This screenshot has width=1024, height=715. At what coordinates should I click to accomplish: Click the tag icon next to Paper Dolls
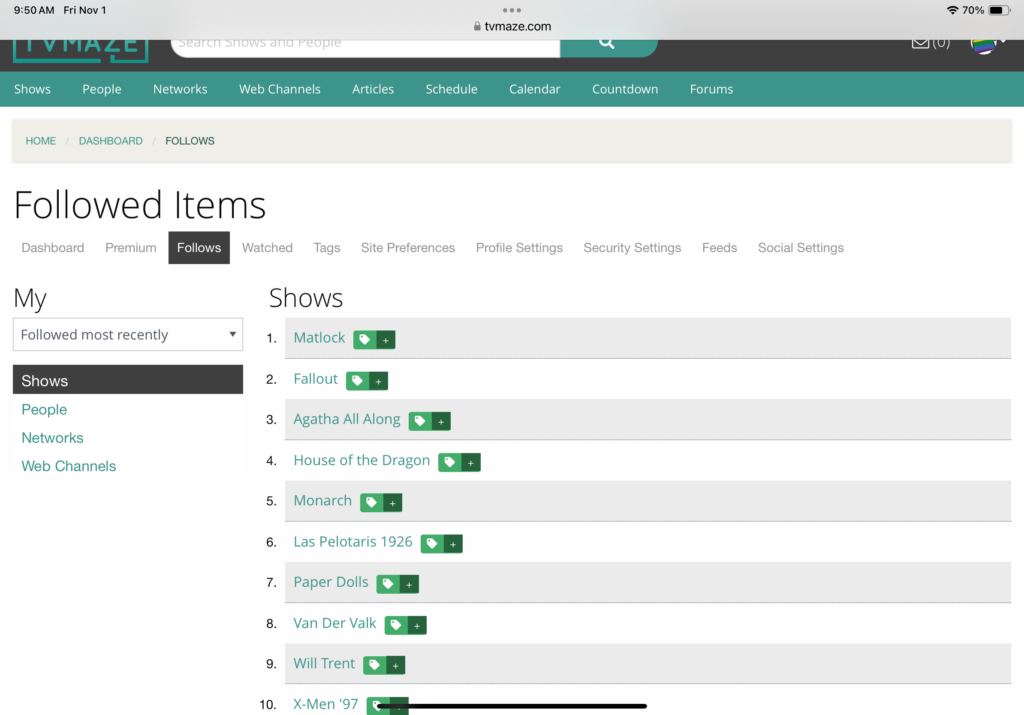point(387,584)
